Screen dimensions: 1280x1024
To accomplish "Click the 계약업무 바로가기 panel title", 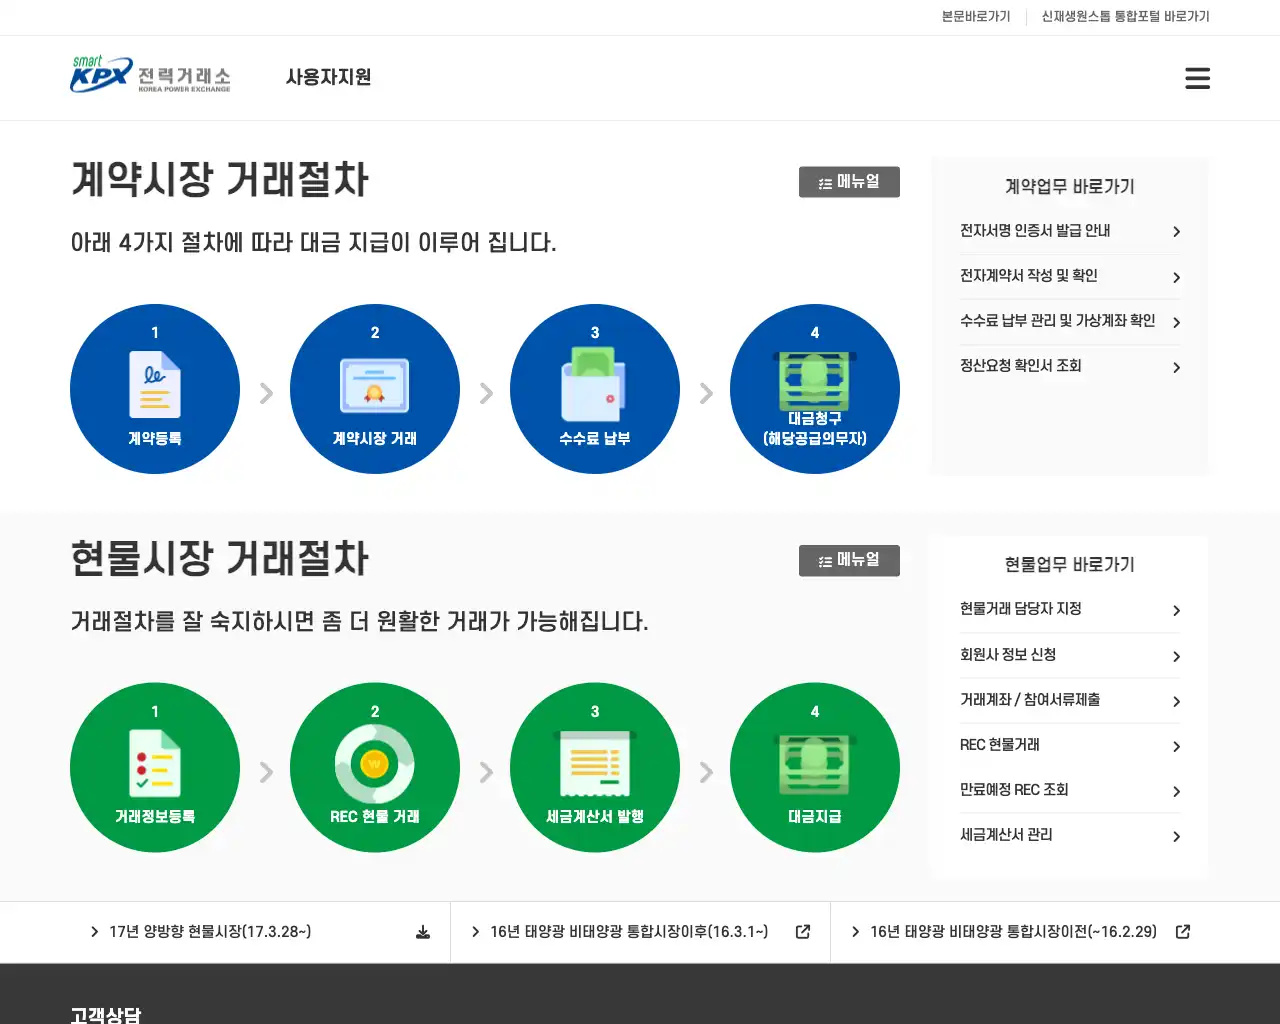I will point(1070,187).
